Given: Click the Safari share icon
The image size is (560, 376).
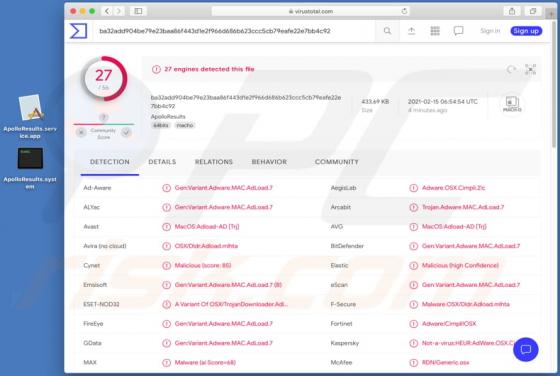Looking at the screenshot, I should pos(512,11).
